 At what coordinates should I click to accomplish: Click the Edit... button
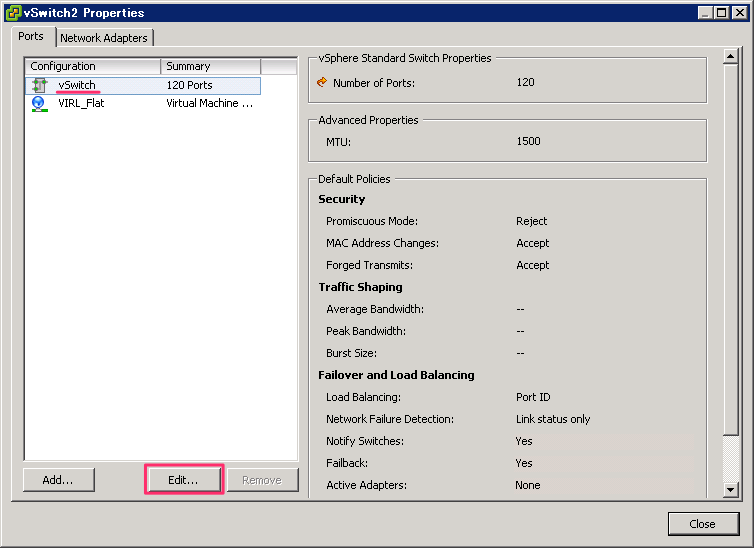(x=184, y=480)
